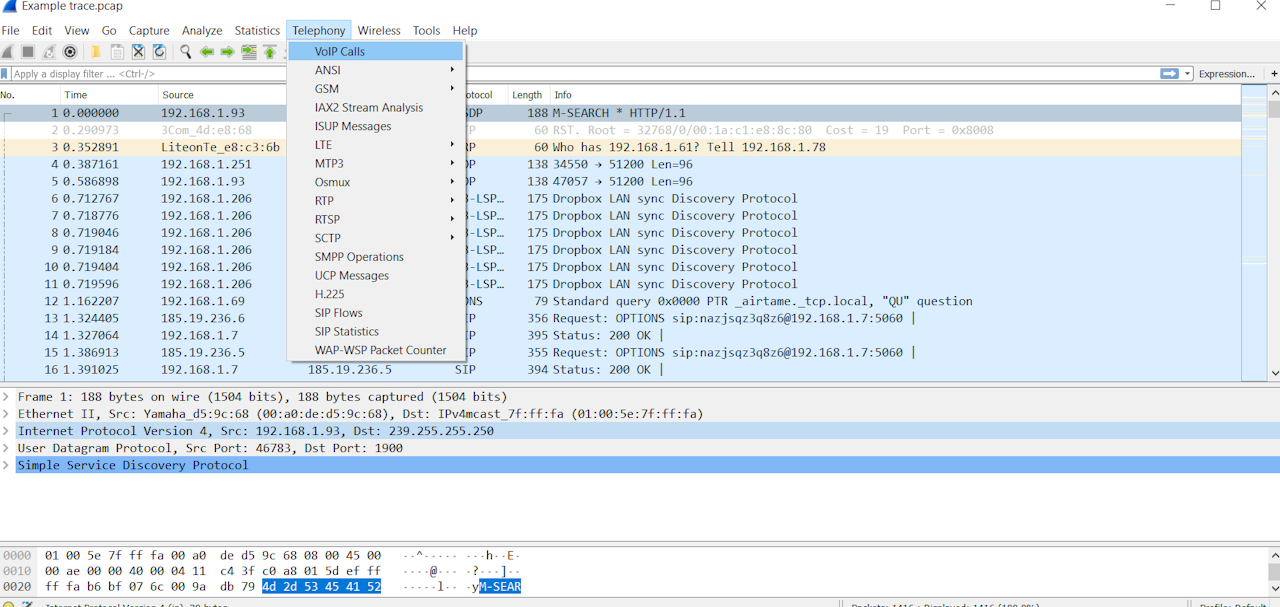This screenshot has width=1280, height=607.
Task: Expand User Datagram Protocol details
Action: click(x=7, y=448)
